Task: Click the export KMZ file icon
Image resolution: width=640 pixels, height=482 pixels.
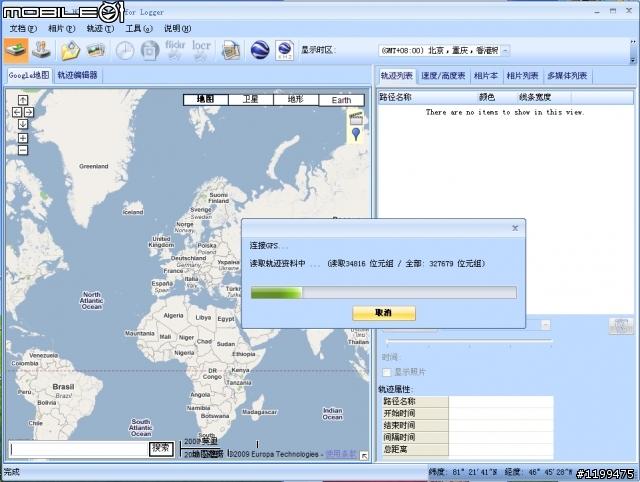Action: point(284,50)
